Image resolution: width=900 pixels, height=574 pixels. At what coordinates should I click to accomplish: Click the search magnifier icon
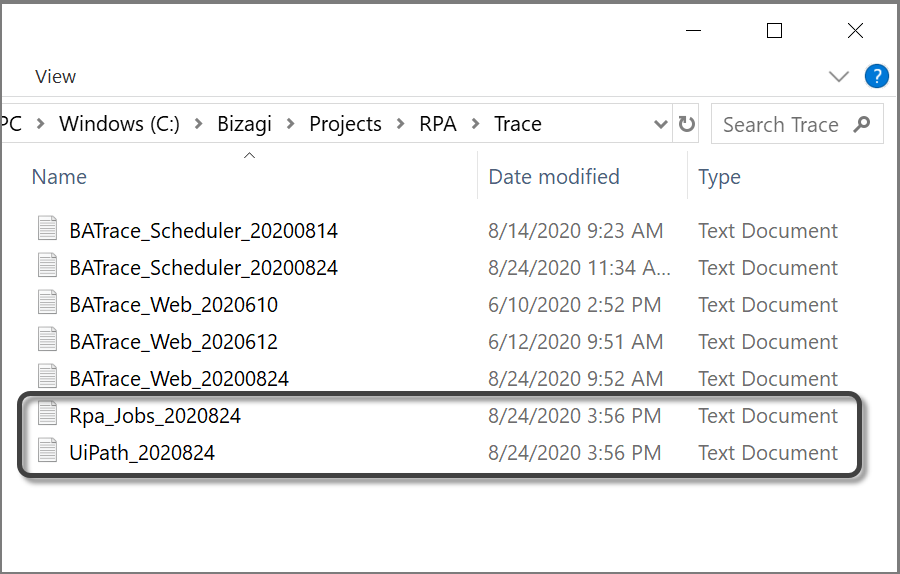[862, 124]
